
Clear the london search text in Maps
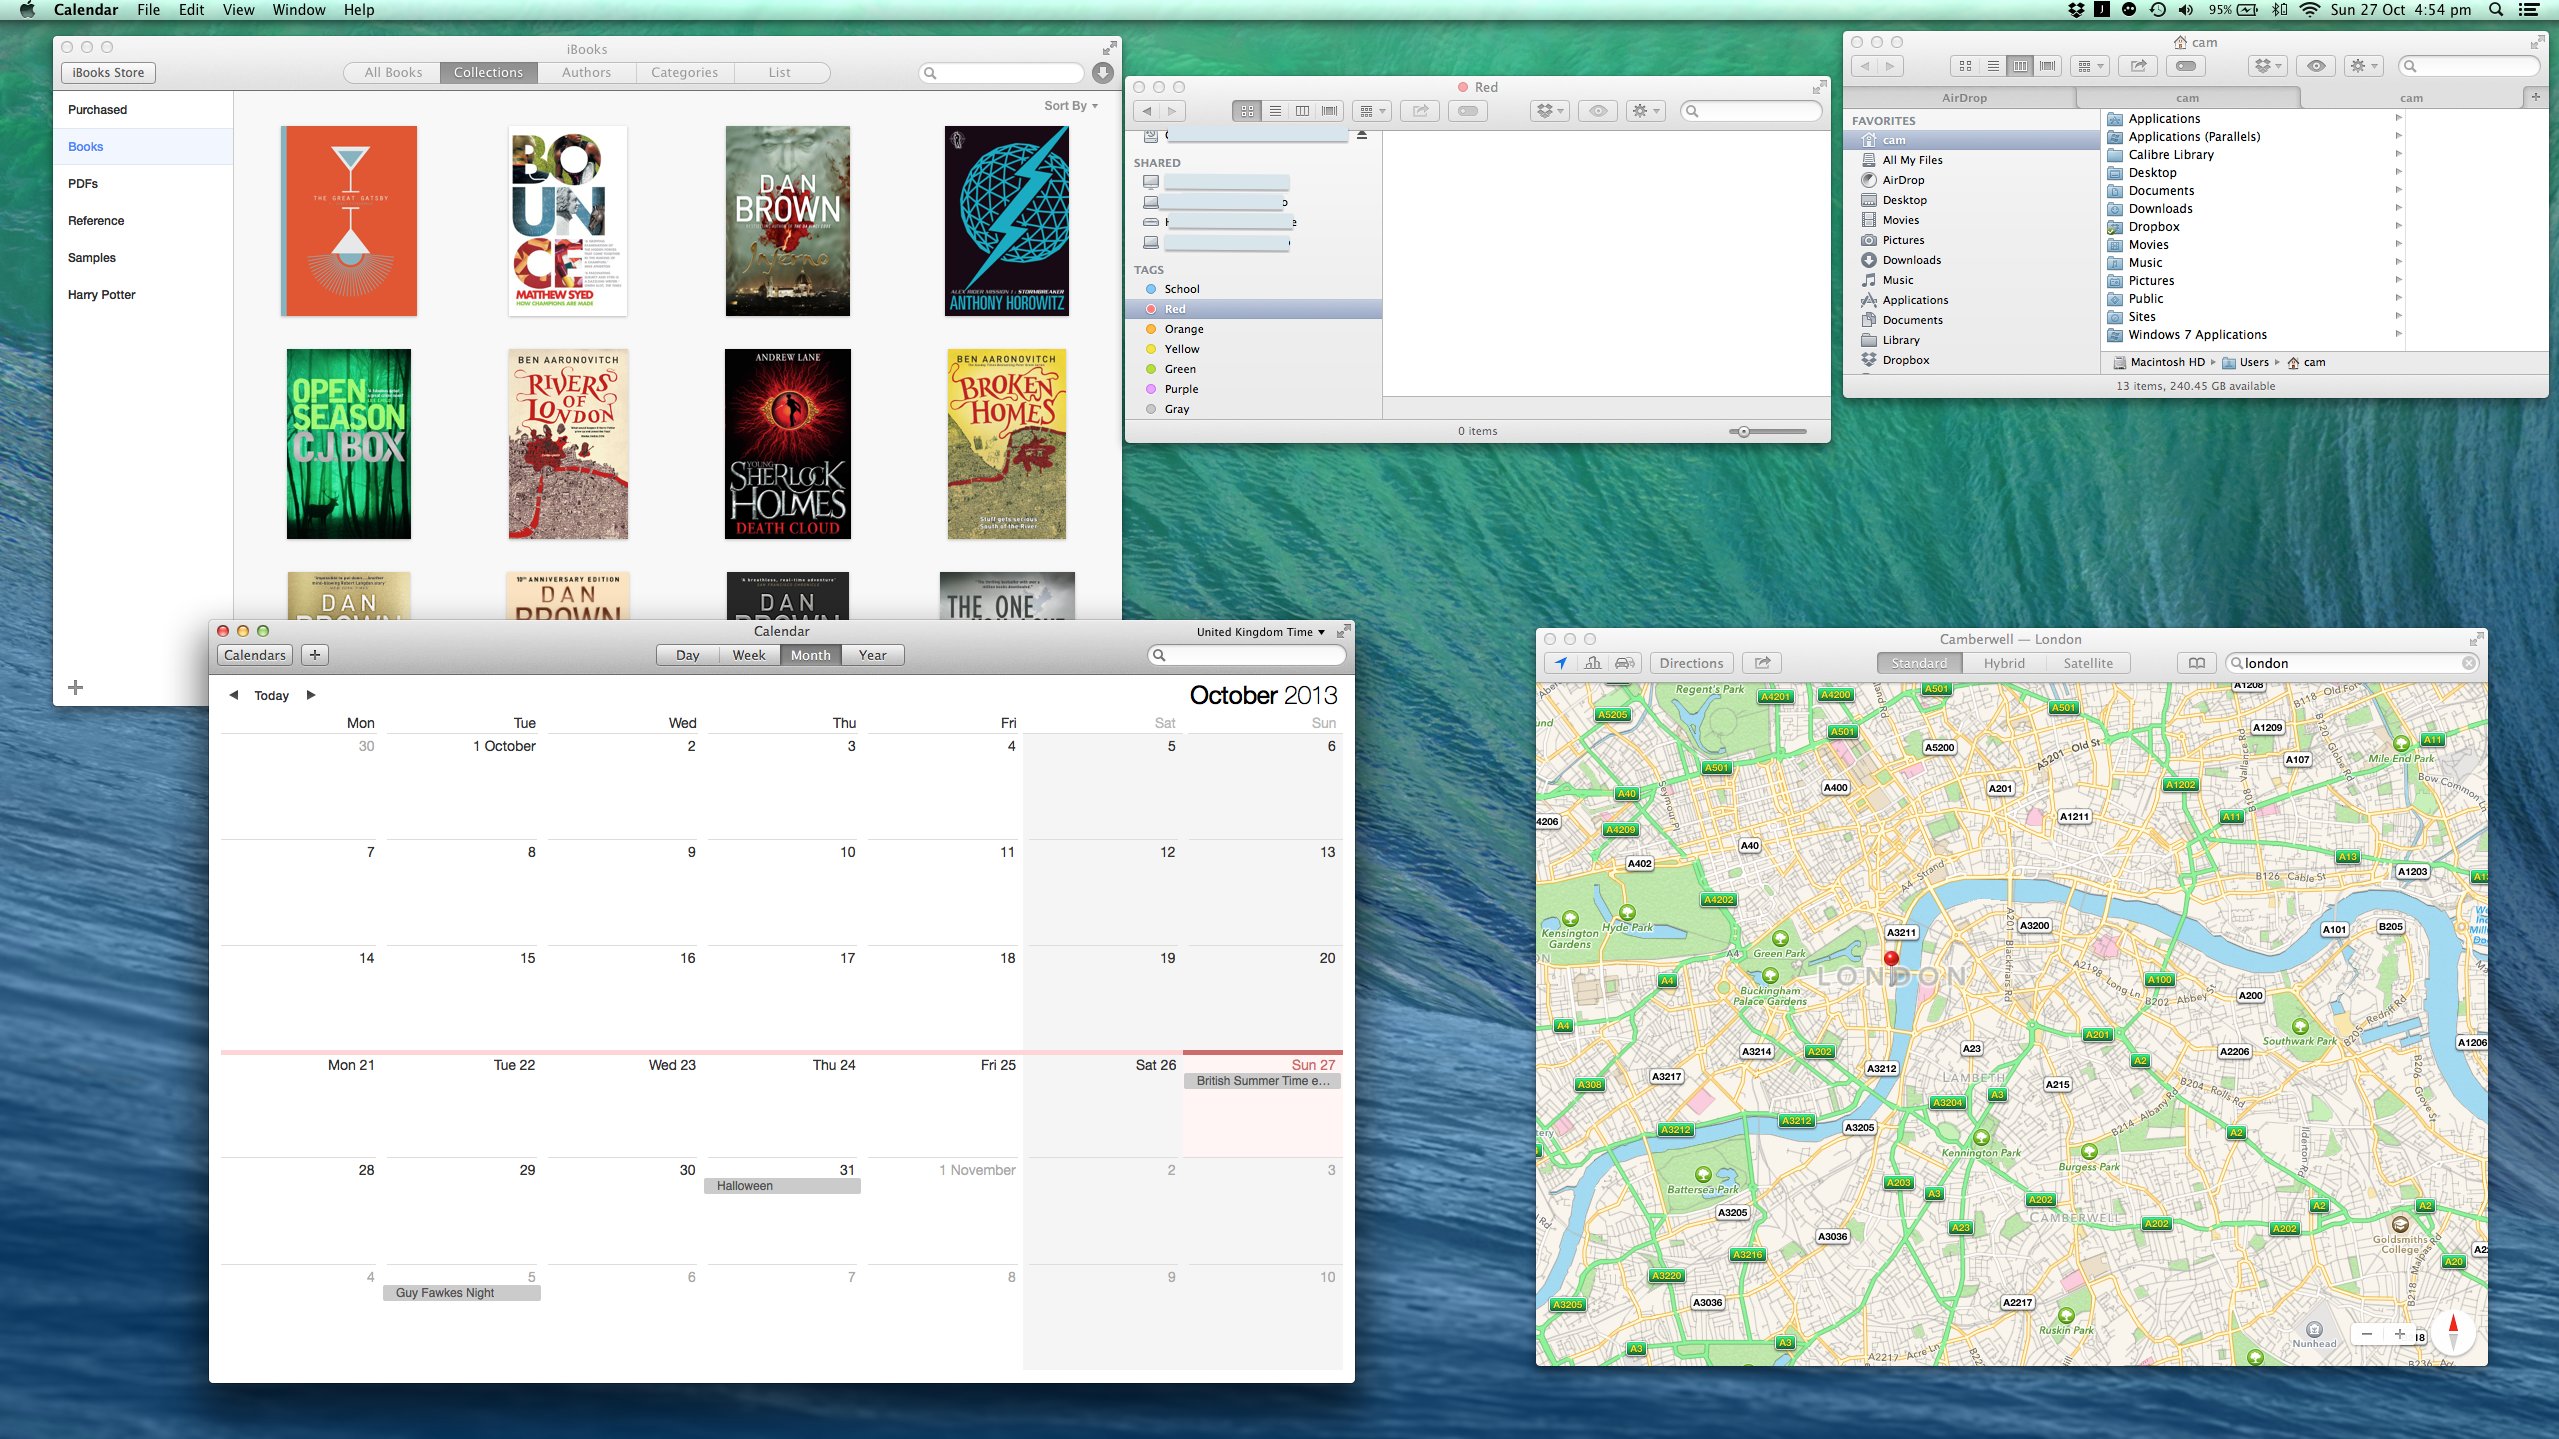pyautogui.click(x=2469, y=663)
